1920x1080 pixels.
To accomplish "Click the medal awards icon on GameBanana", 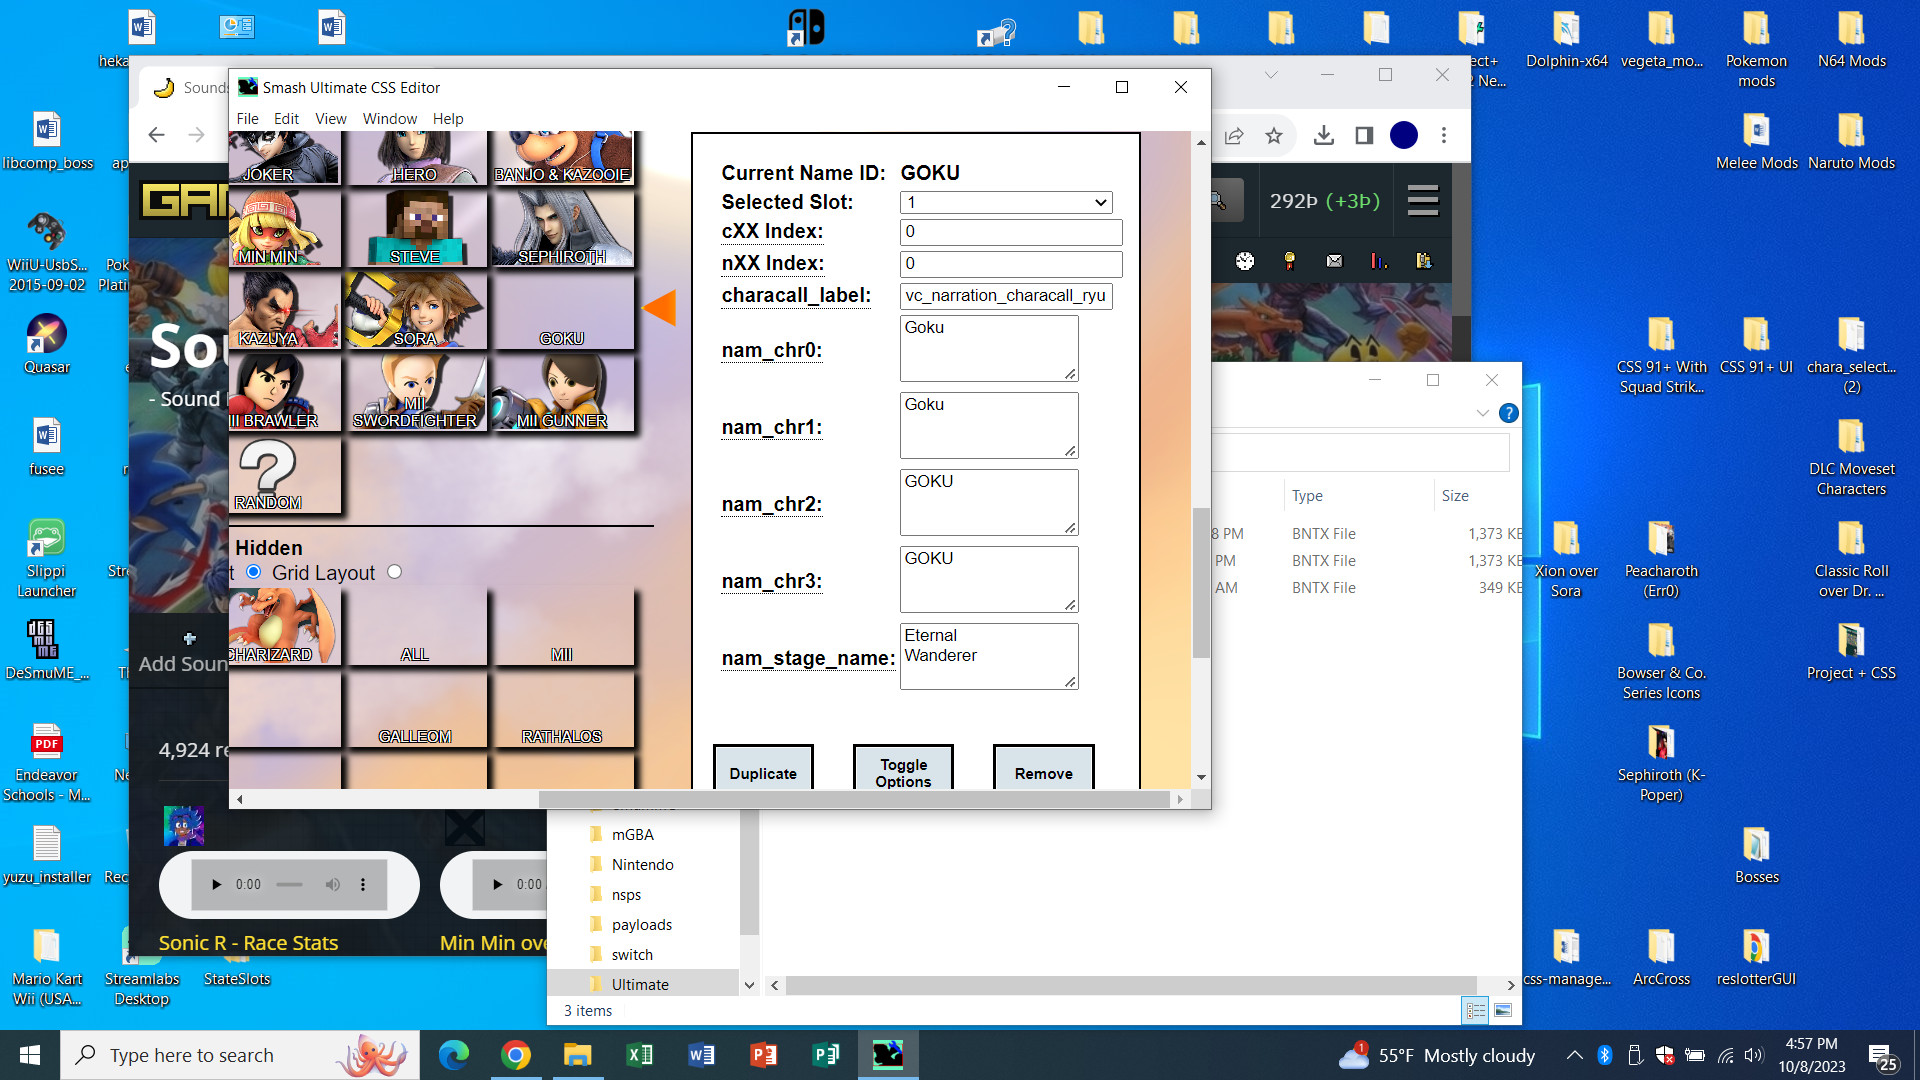I will point(1288,261).
